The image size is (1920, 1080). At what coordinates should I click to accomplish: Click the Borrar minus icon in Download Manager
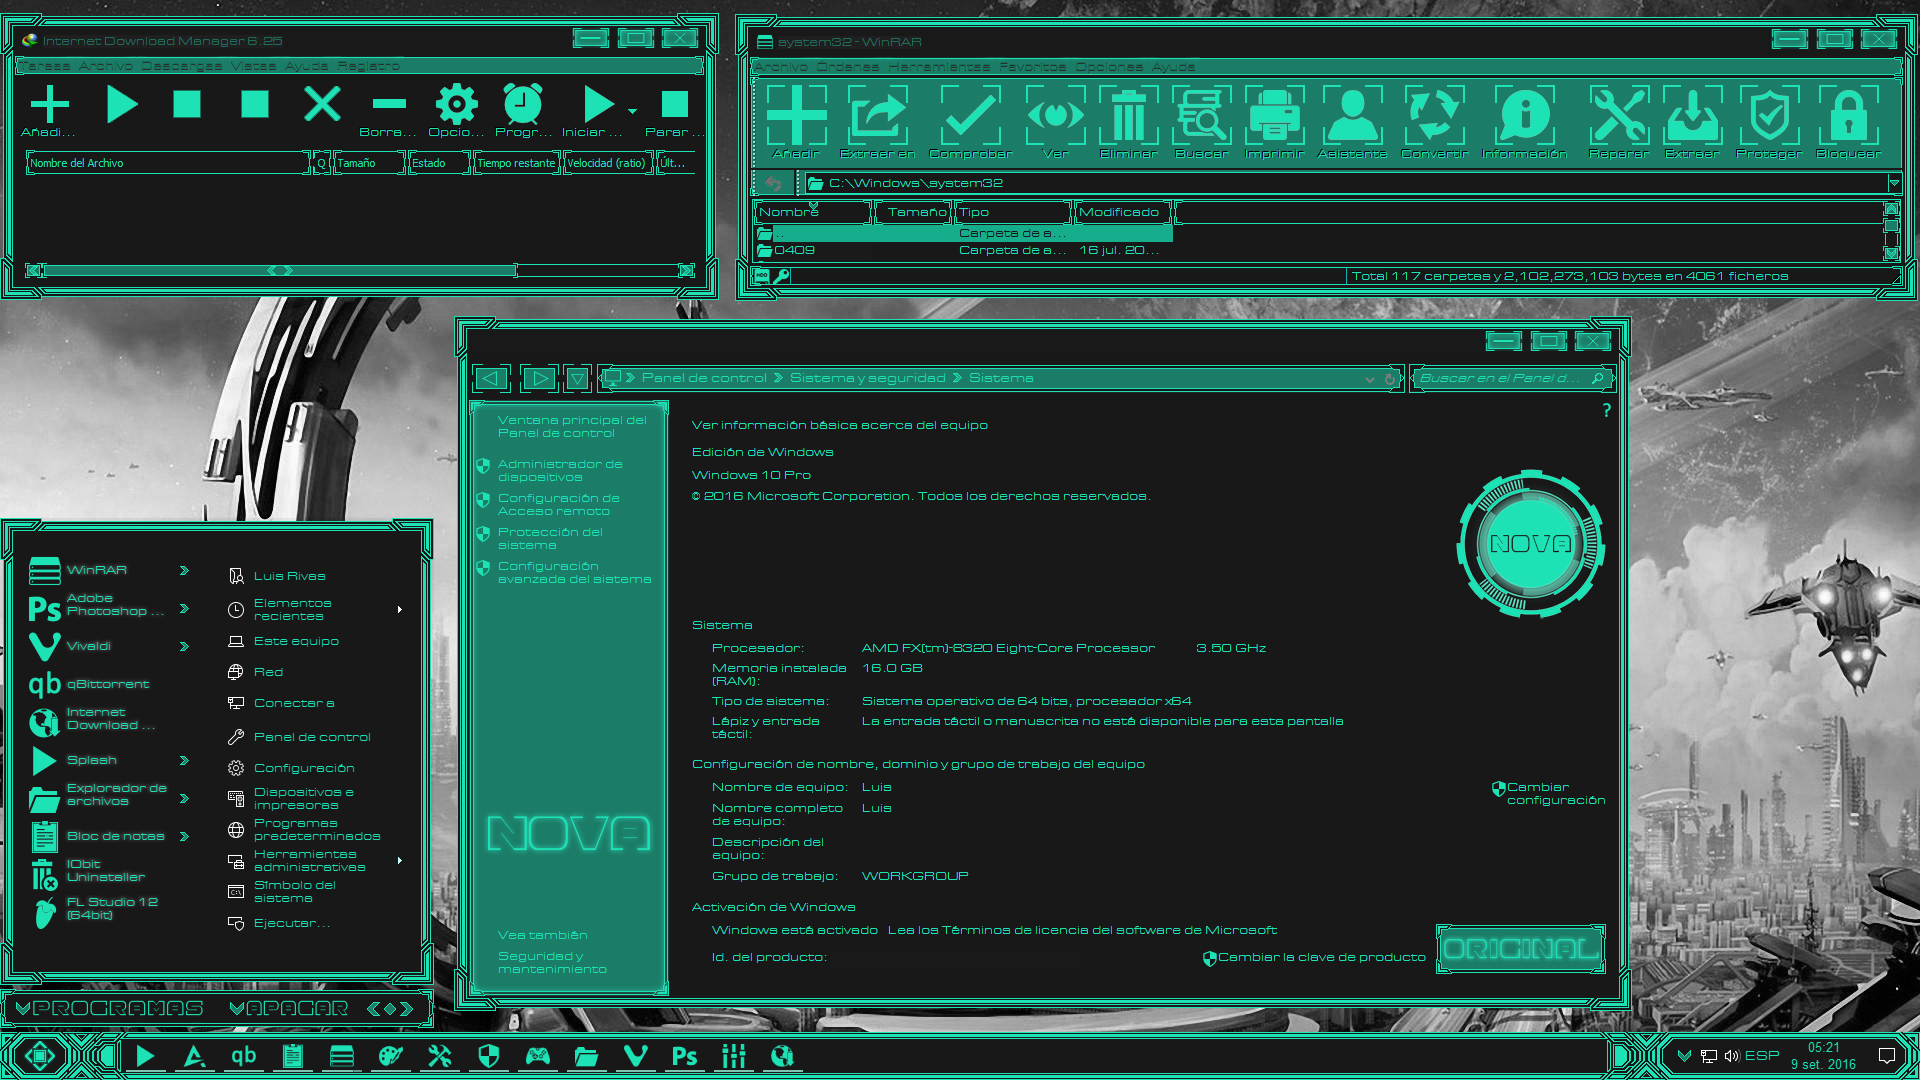coord(389,103)
